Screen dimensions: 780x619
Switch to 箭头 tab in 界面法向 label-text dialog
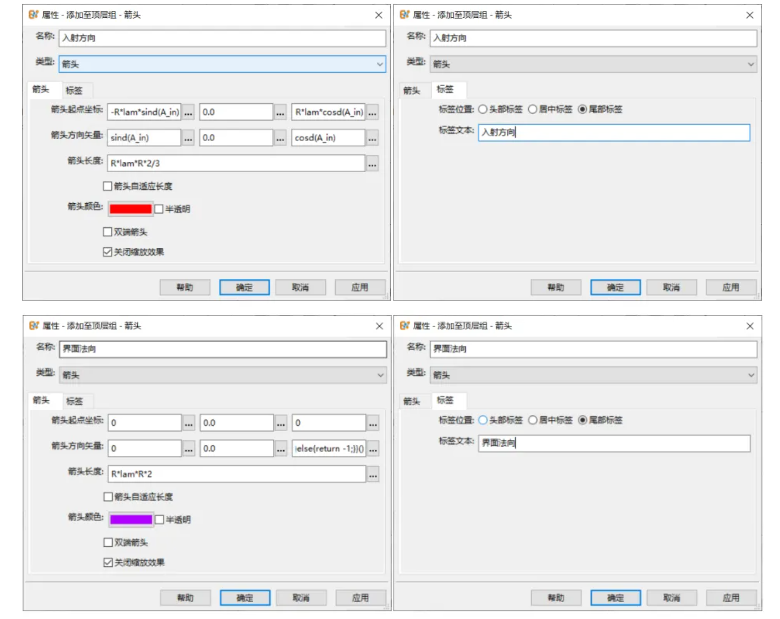pos(411,400)
